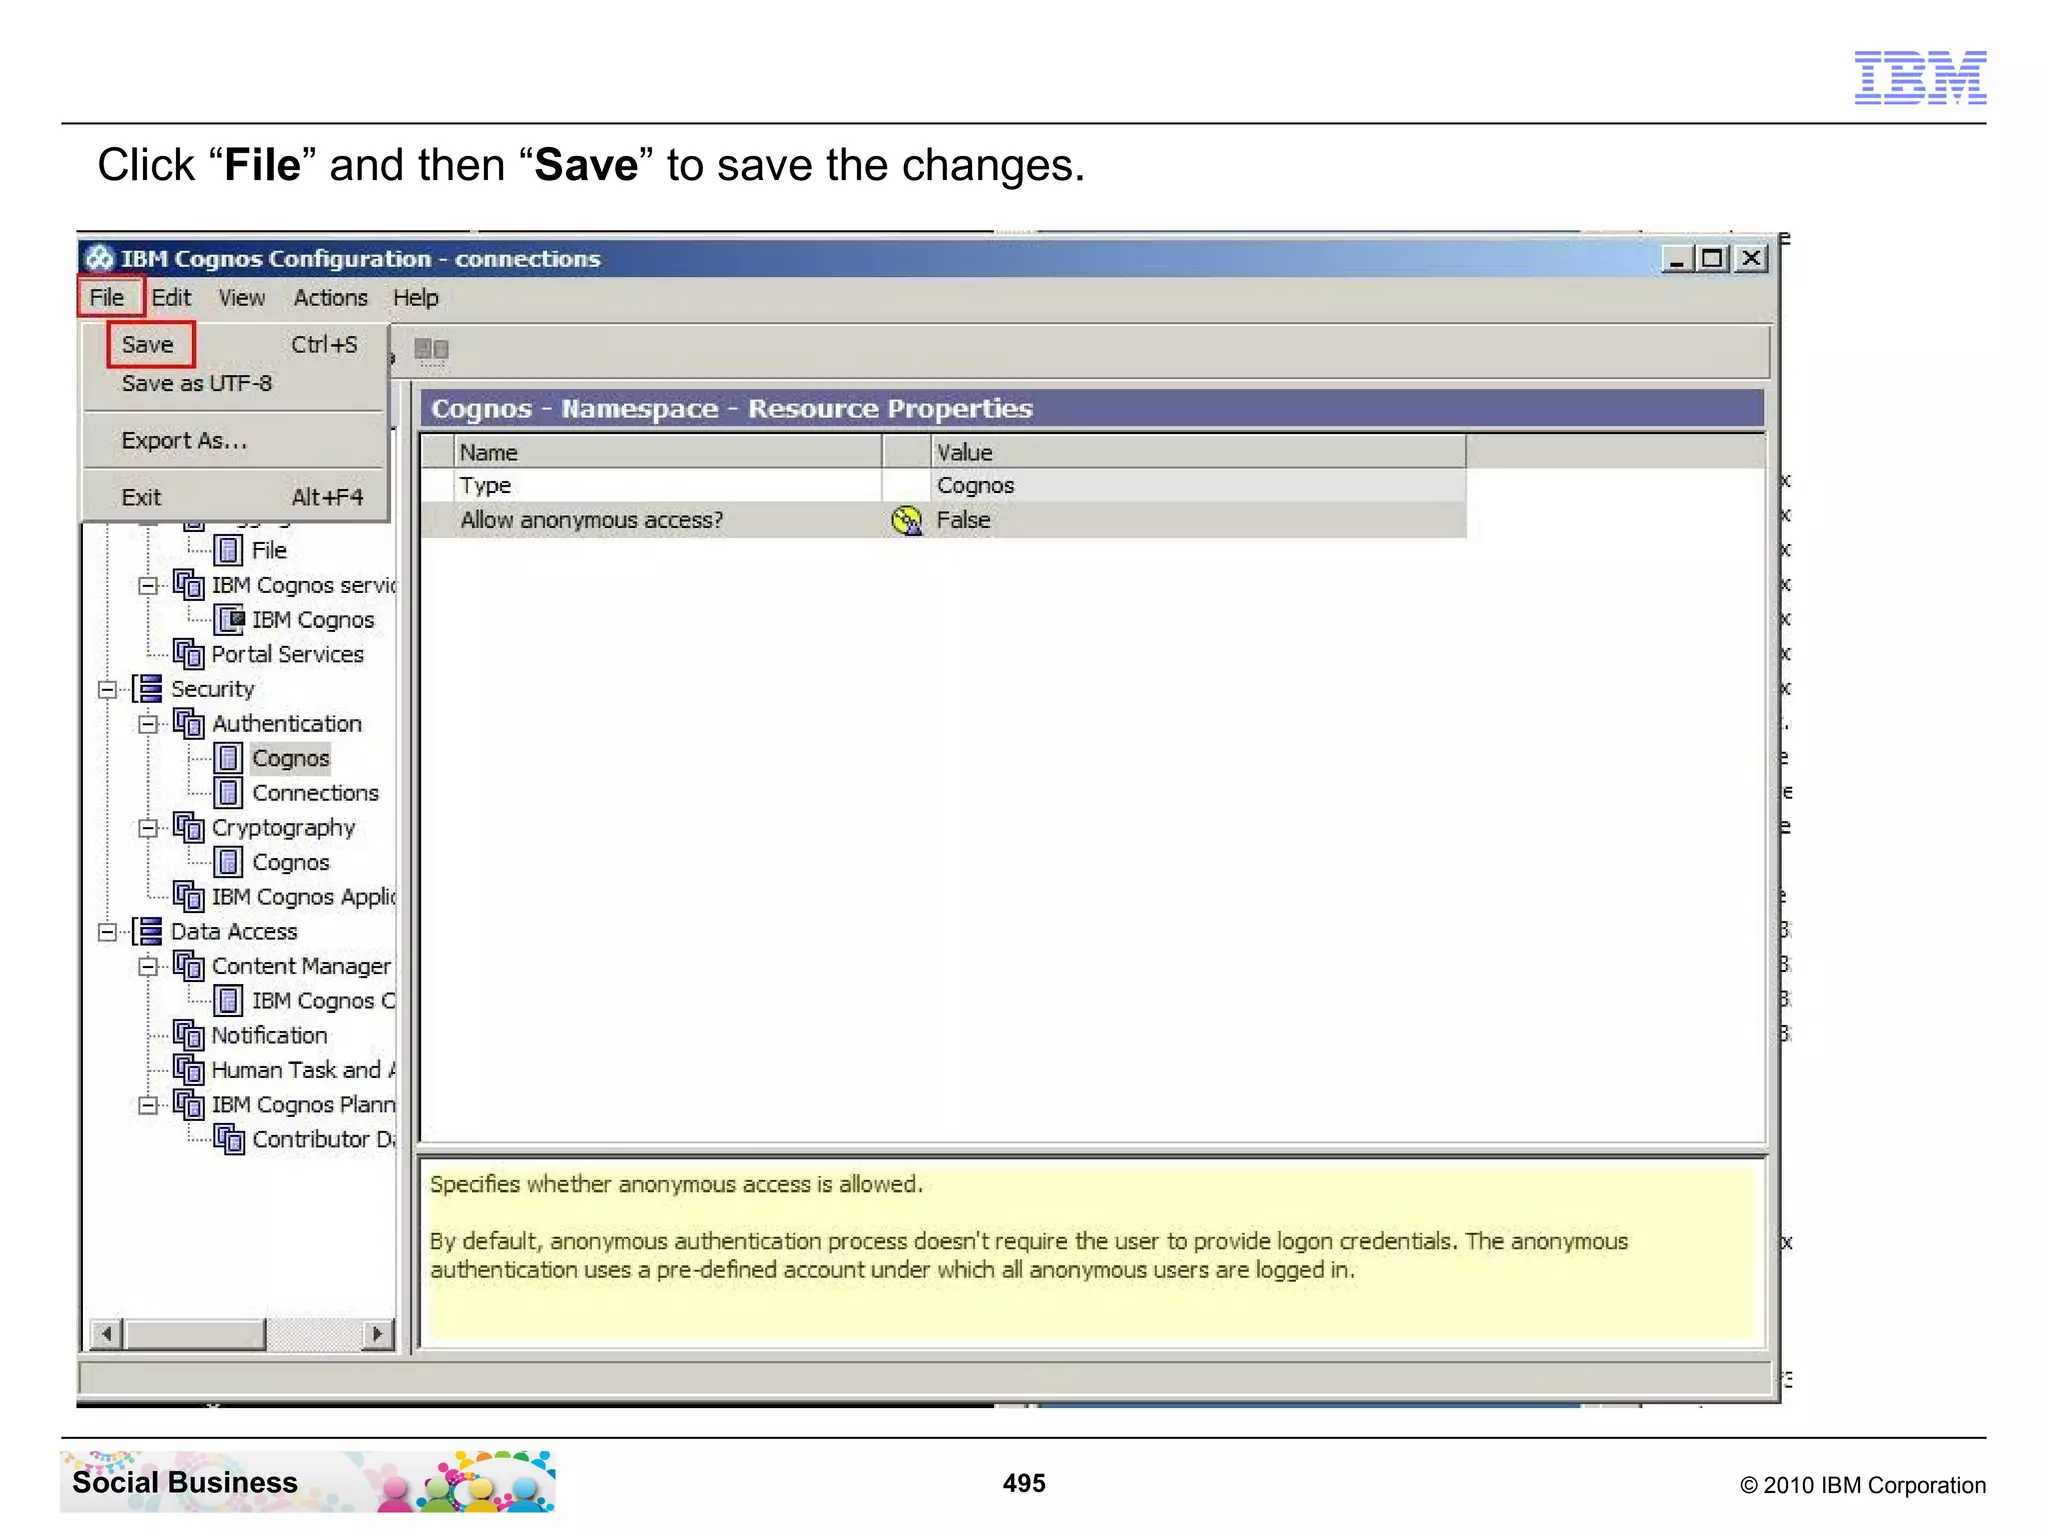Click the tree left scroll arrow
Screen dimensions: 2048x1536
pyautogui.click(x=107, y=1333)
